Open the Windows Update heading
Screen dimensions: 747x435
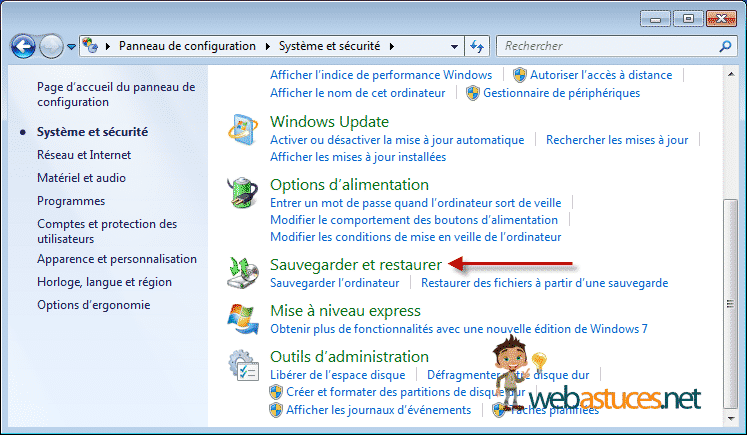329,121
